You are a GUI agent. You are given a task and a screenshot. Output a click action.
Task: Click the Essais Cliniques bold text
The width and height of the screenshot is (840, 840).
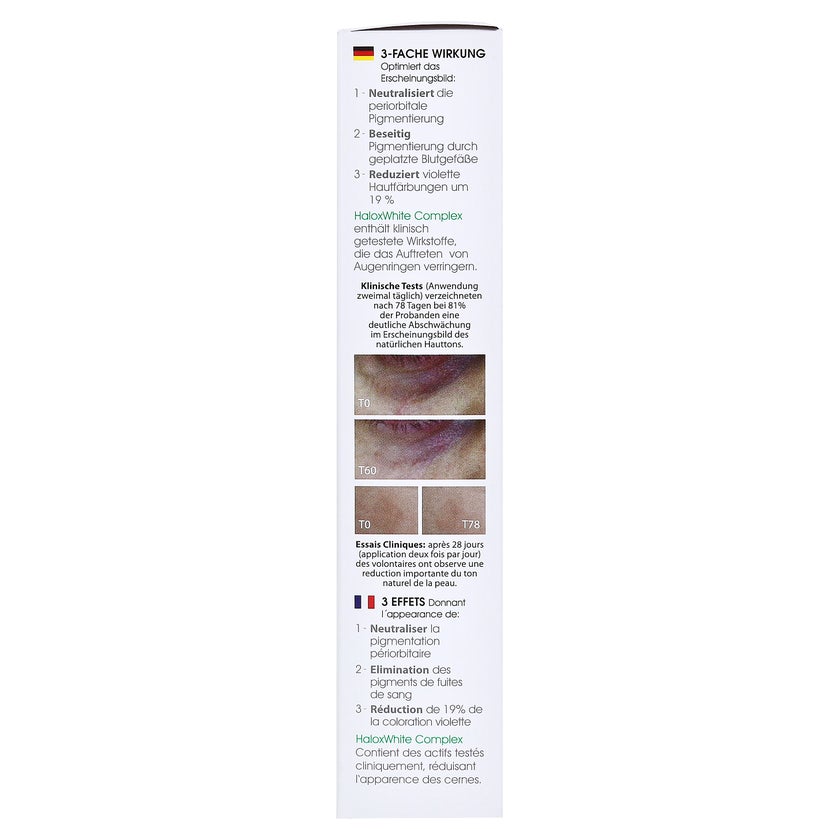click(391, 545)
